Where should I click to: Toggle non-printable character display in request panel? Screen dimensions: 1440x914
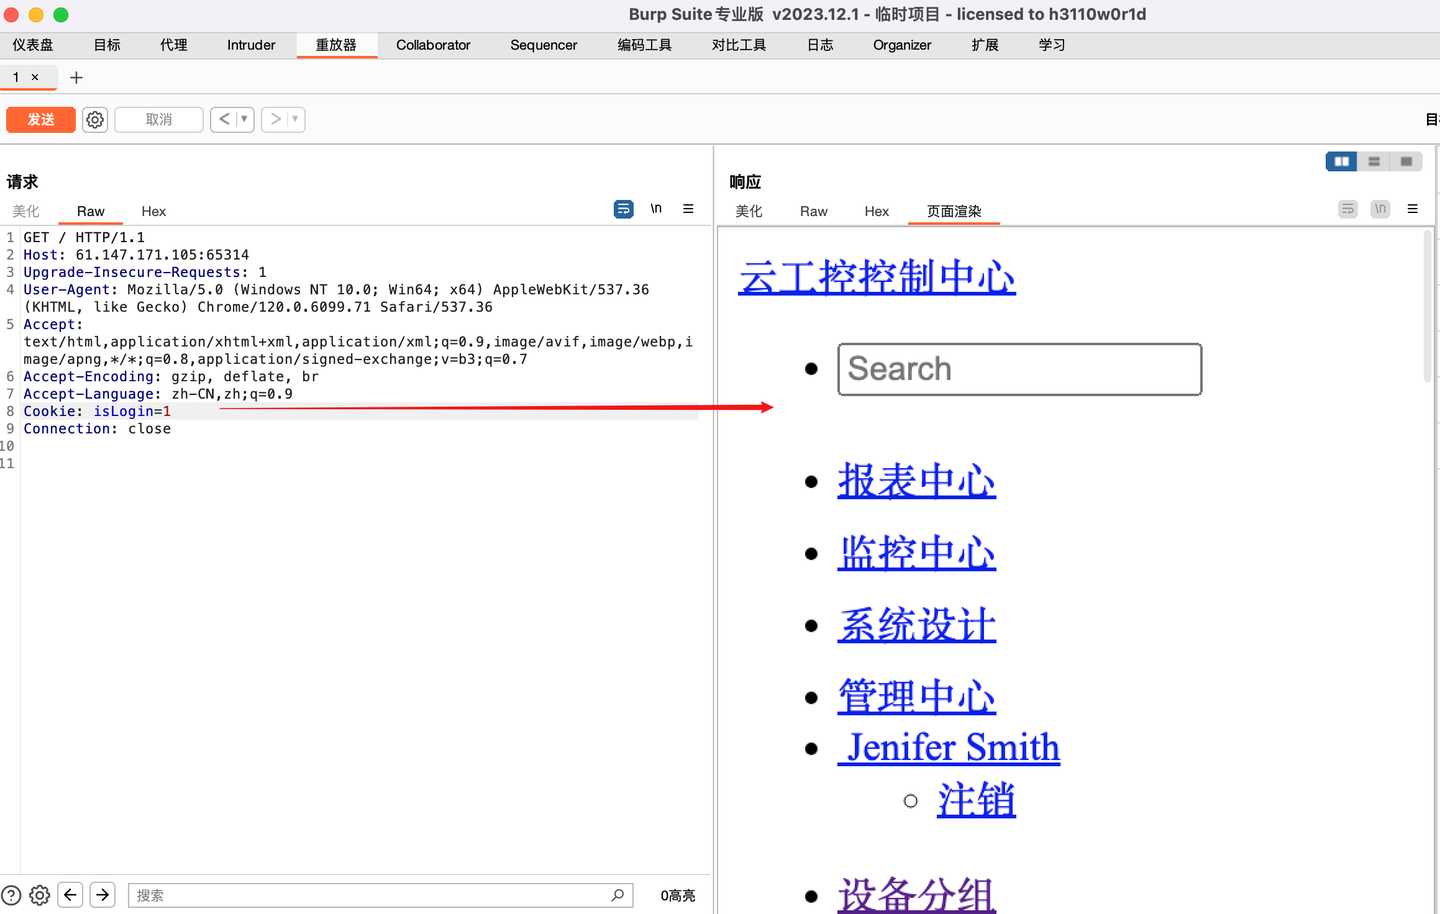(x=658, y=209)
